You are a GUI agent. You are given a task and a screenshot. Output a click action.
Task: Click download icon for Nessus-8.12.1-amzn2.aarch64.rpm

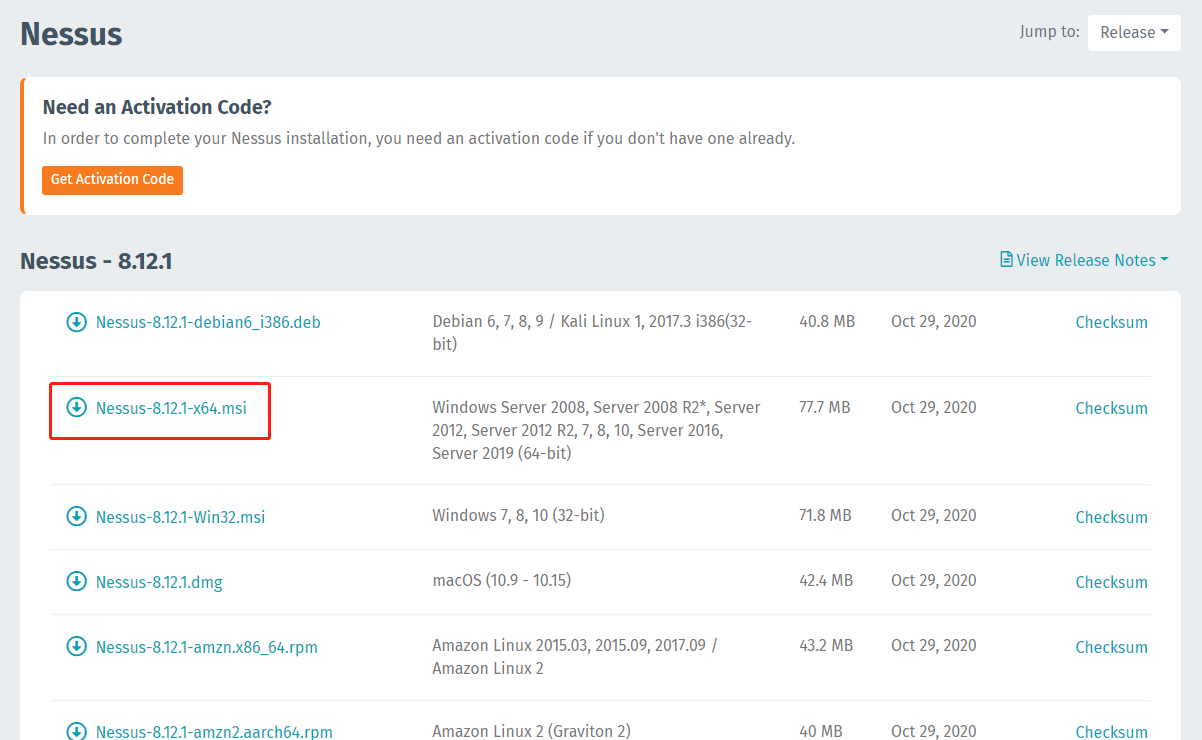click(x=76, y=731)
